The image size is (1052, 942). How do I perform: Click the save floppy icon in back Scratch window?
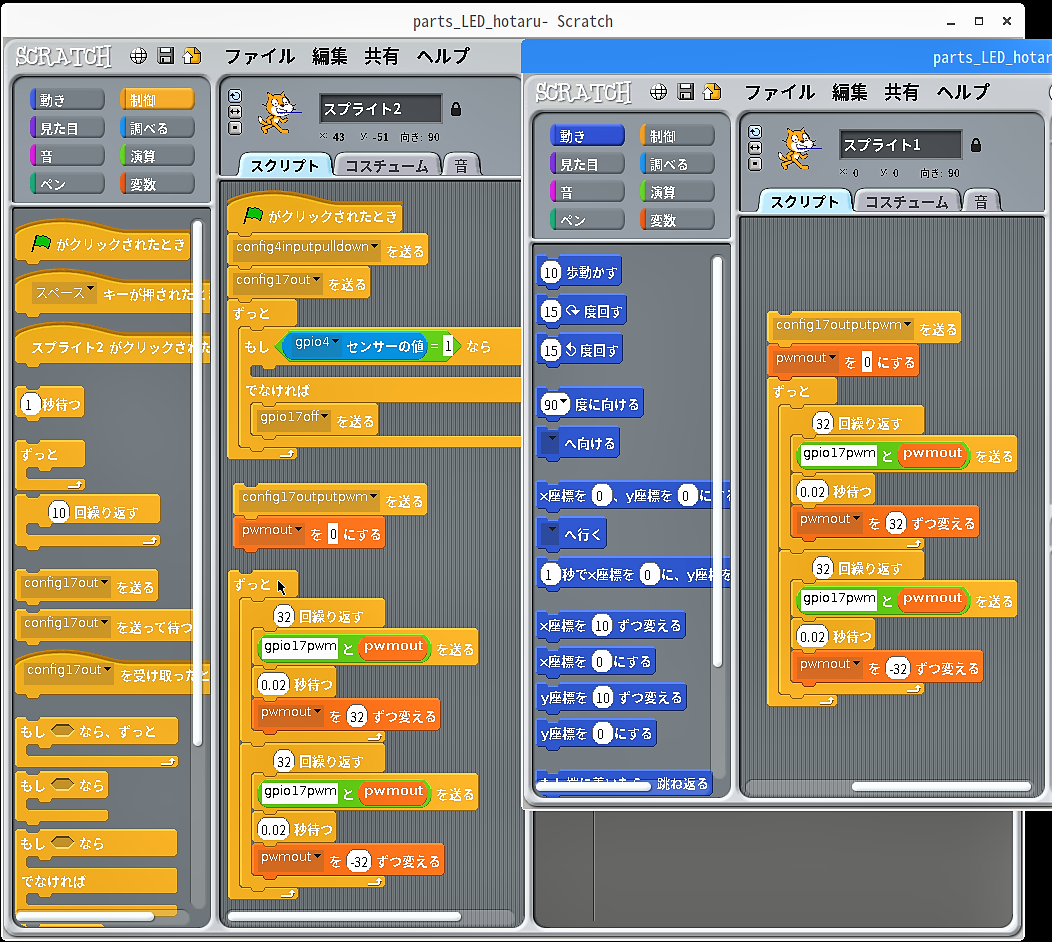pyautogui.click(x=165, y=56)
